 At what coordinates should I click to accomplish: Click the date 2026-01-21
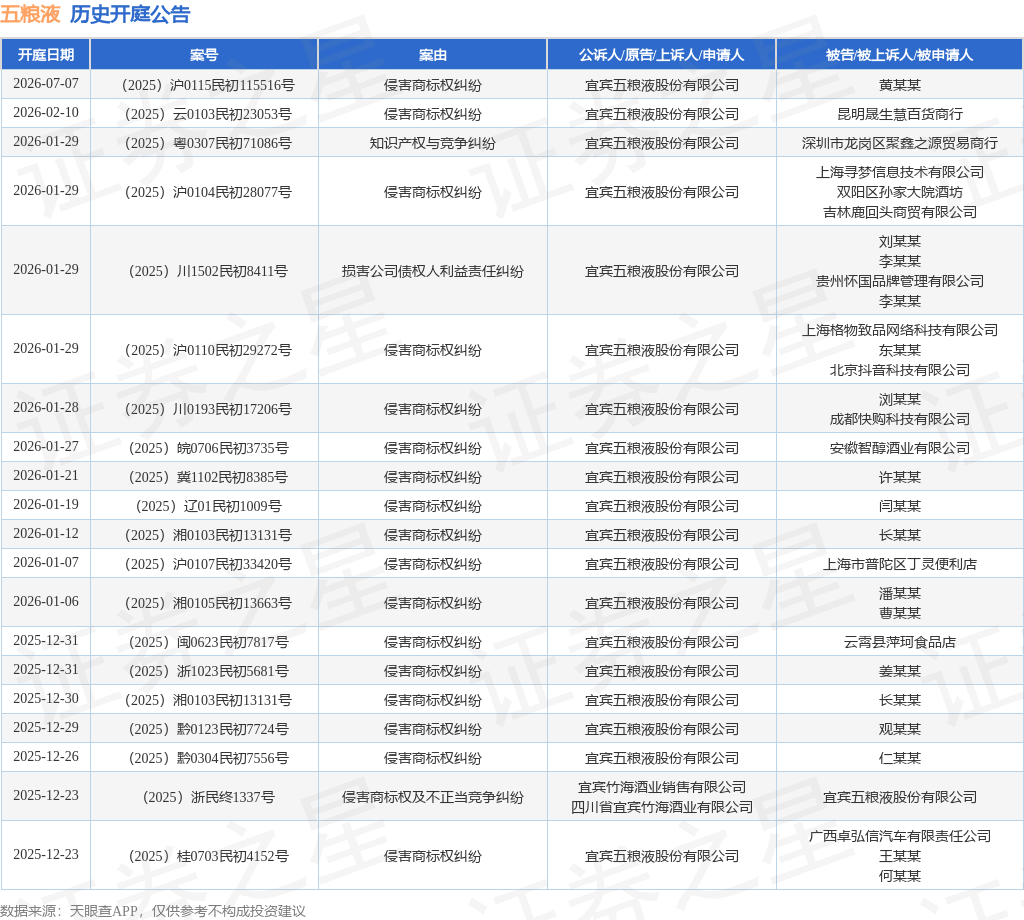tap(46, 475)
